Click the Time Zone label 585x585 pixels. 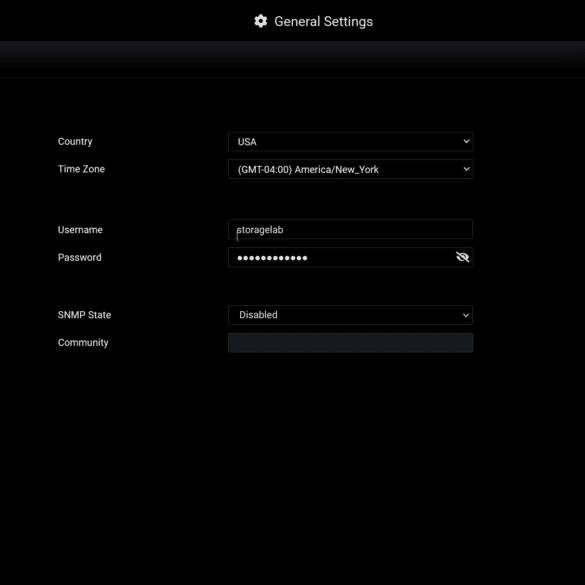click(x=81, y=169)
